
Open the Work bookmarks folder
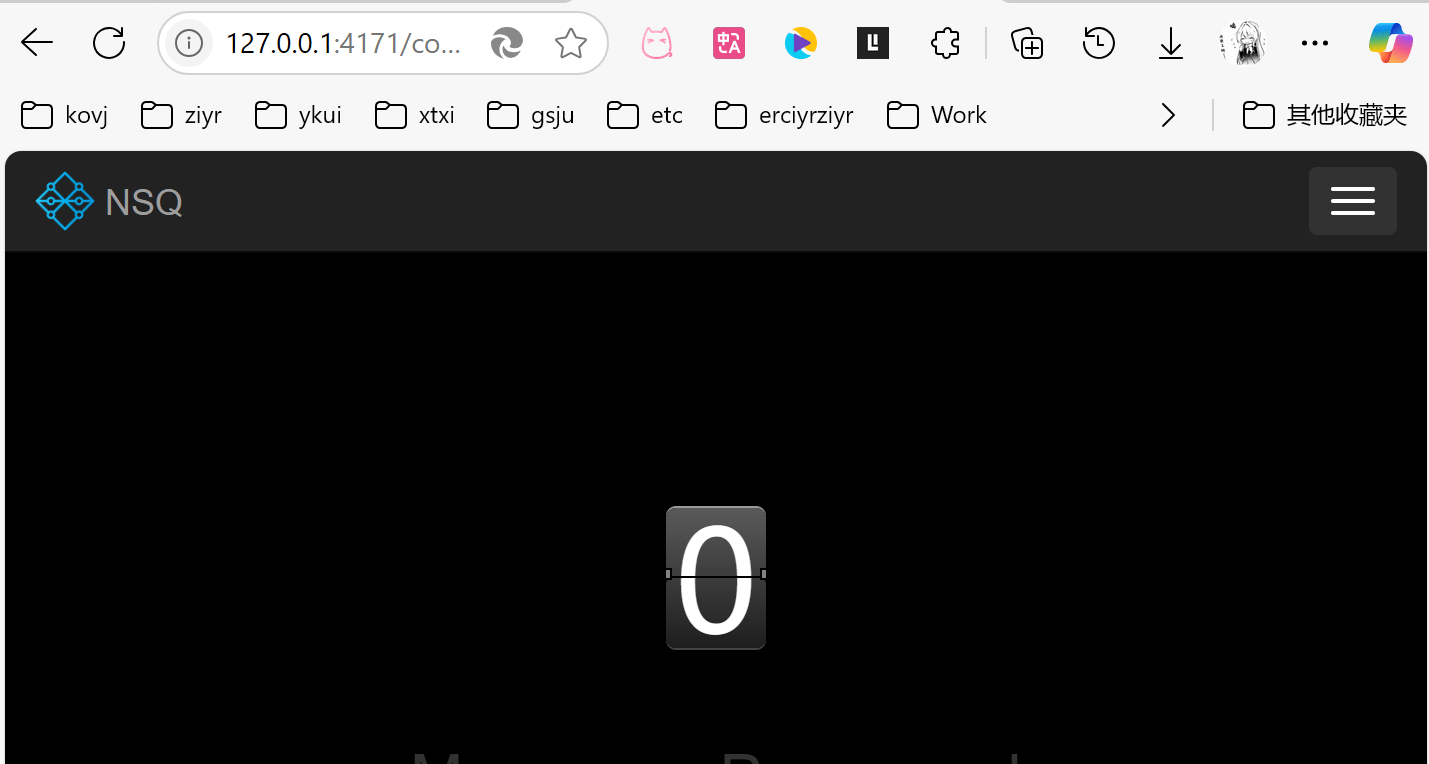click(x=937, y=116)
